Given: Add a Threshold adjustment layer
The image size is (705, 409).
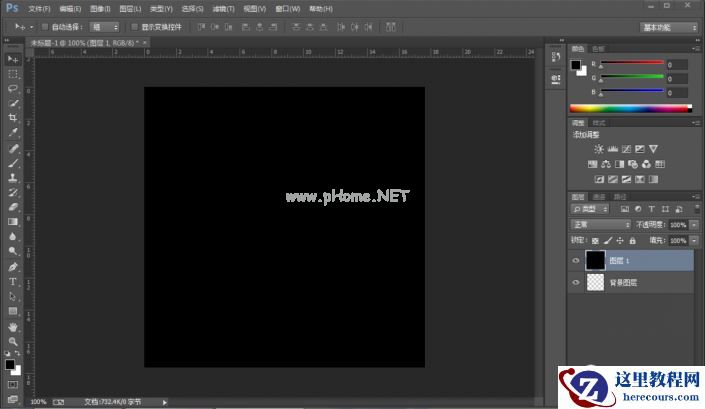Looking at the screenshot, I should 626,179.
